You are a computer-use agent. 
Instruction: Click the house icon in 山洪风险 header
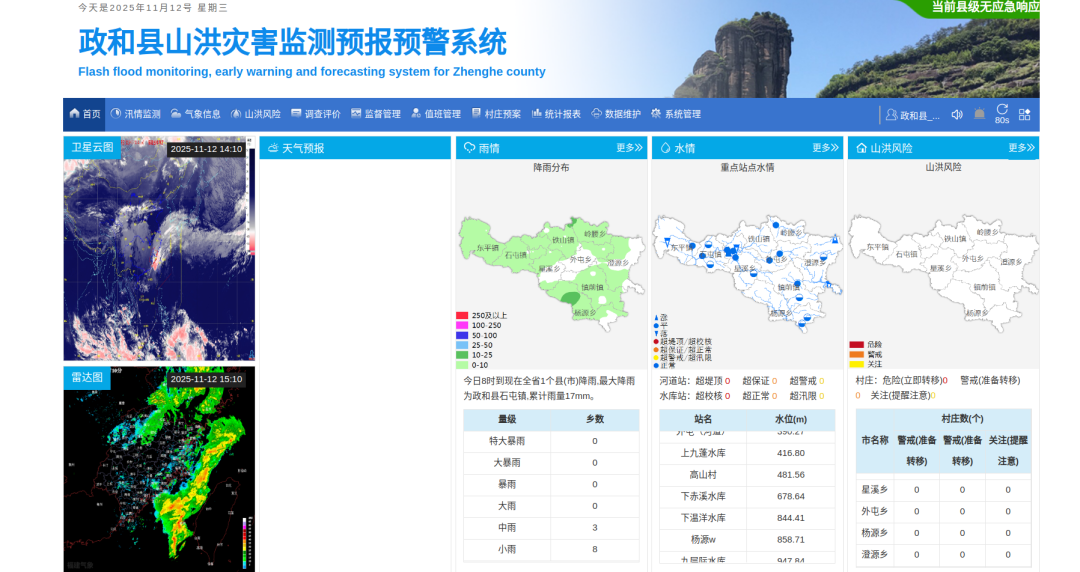pyautogui.click(x=860, y=148)
